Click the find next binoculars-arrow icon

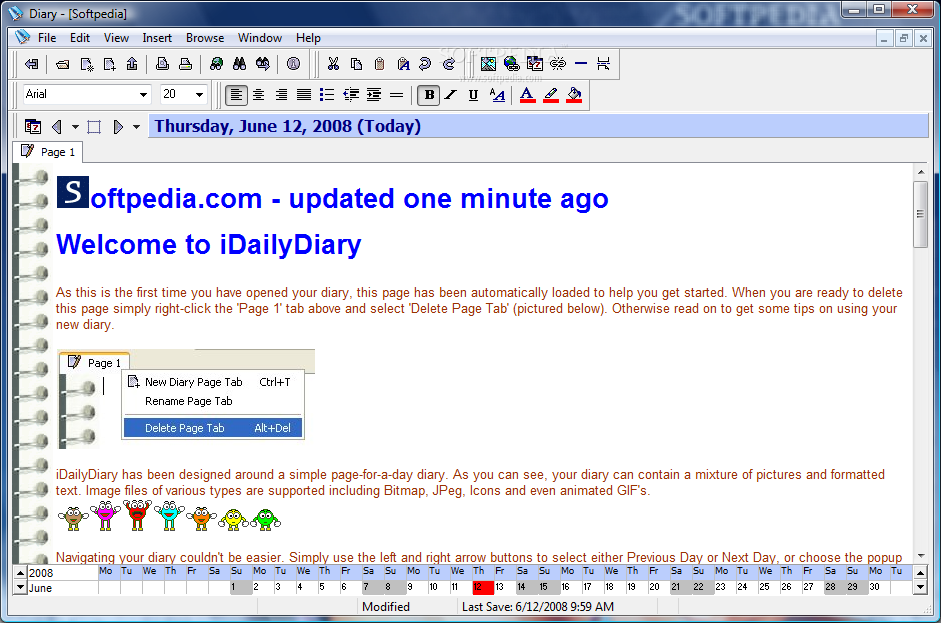coord(263,64)
